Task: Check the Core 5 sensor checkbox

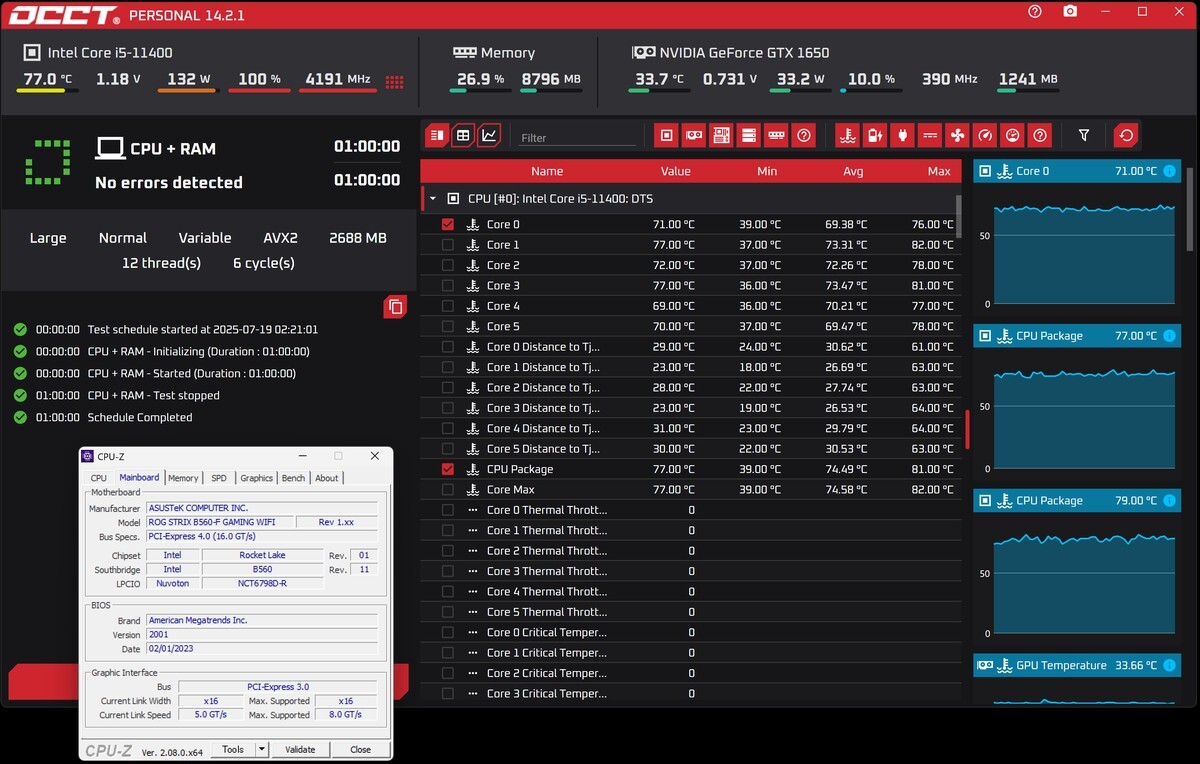Action: (x=447, y=326)
